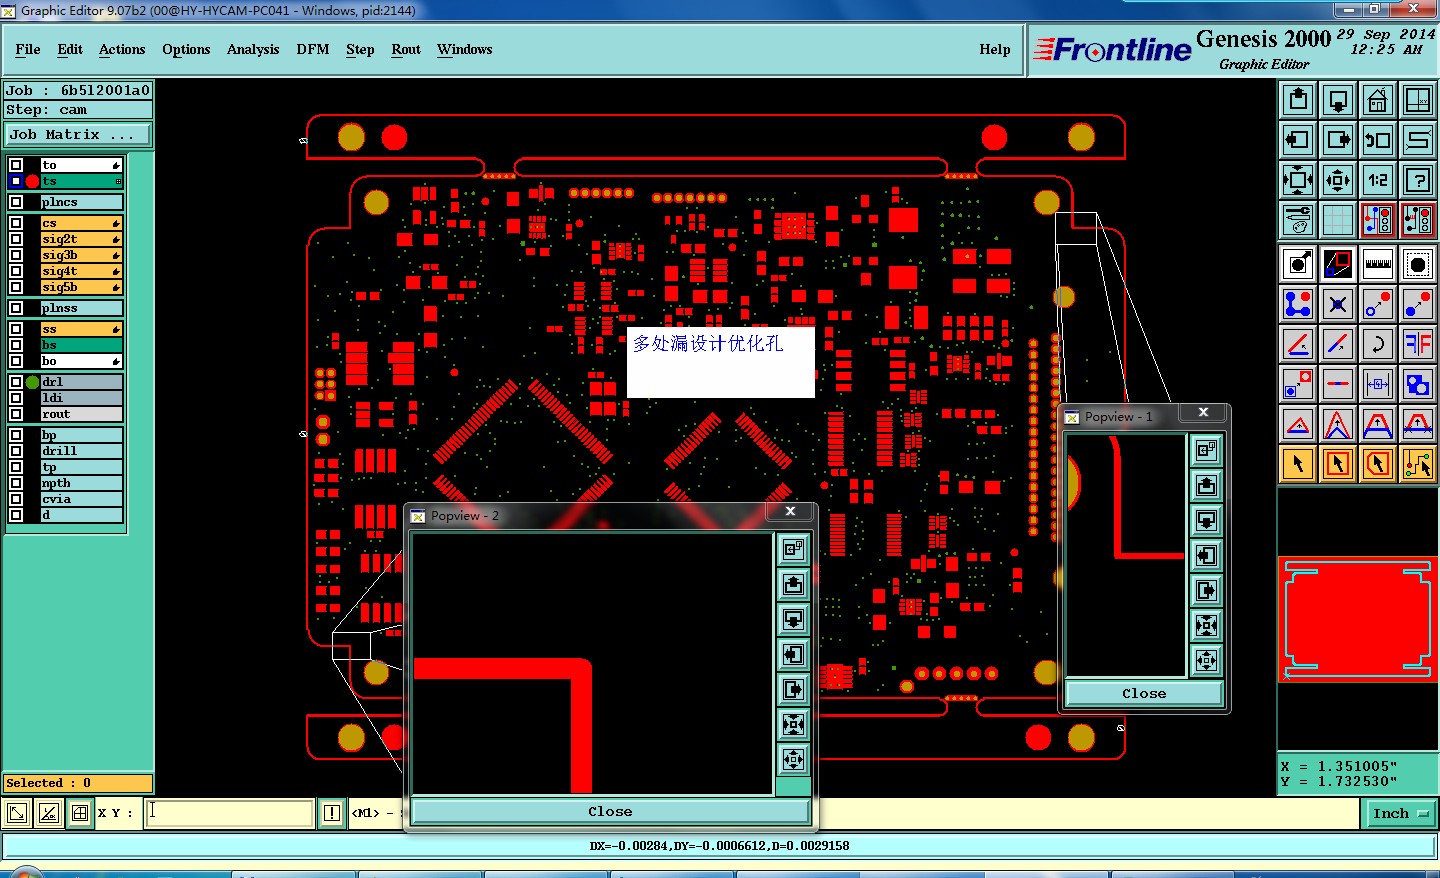
Task: Open the wrench and palette settings icon
Action: point(1298,220)
